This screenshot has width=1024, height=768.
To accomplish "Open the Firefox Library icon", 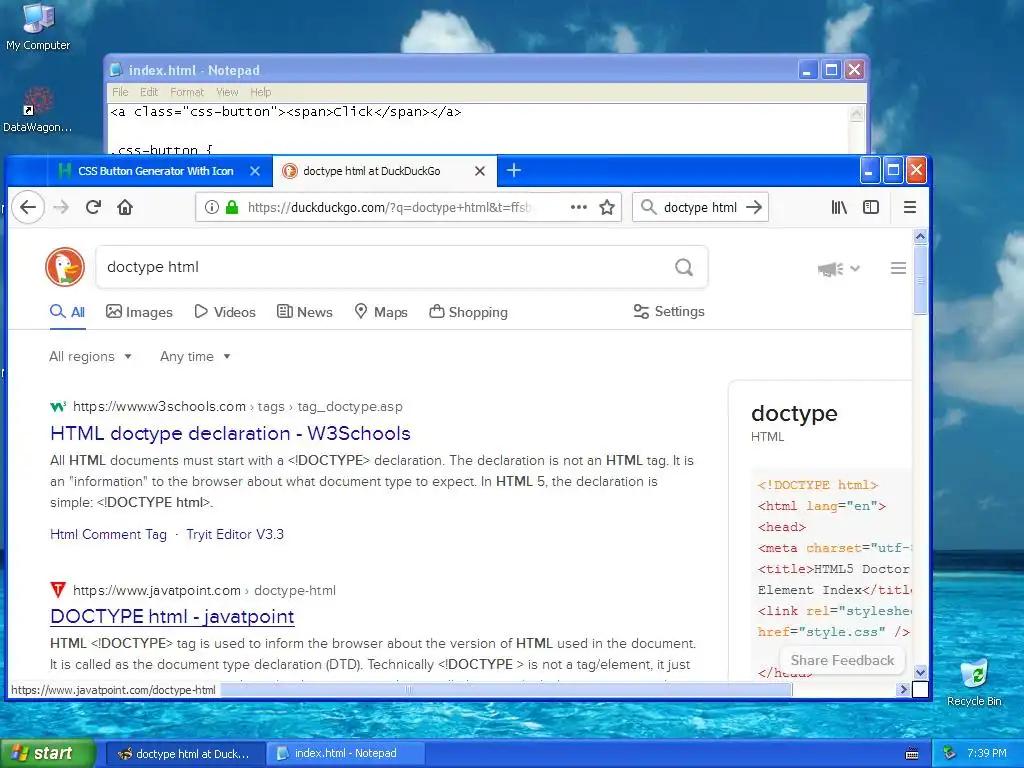I will [839, 208].
